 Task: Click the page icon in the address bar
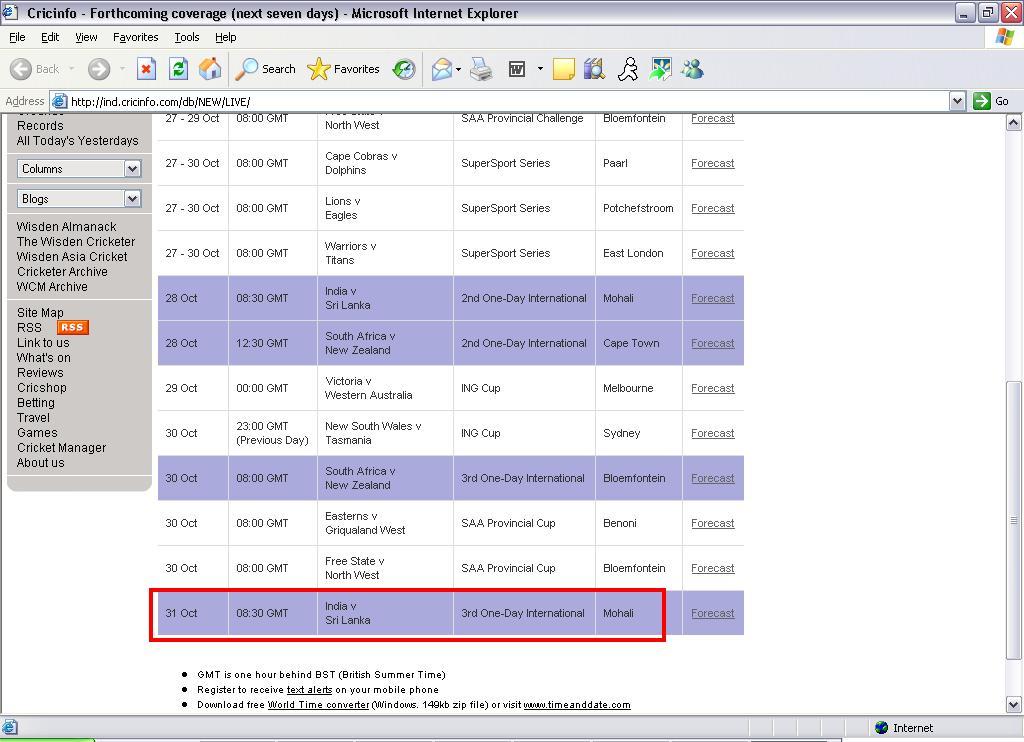59,101
